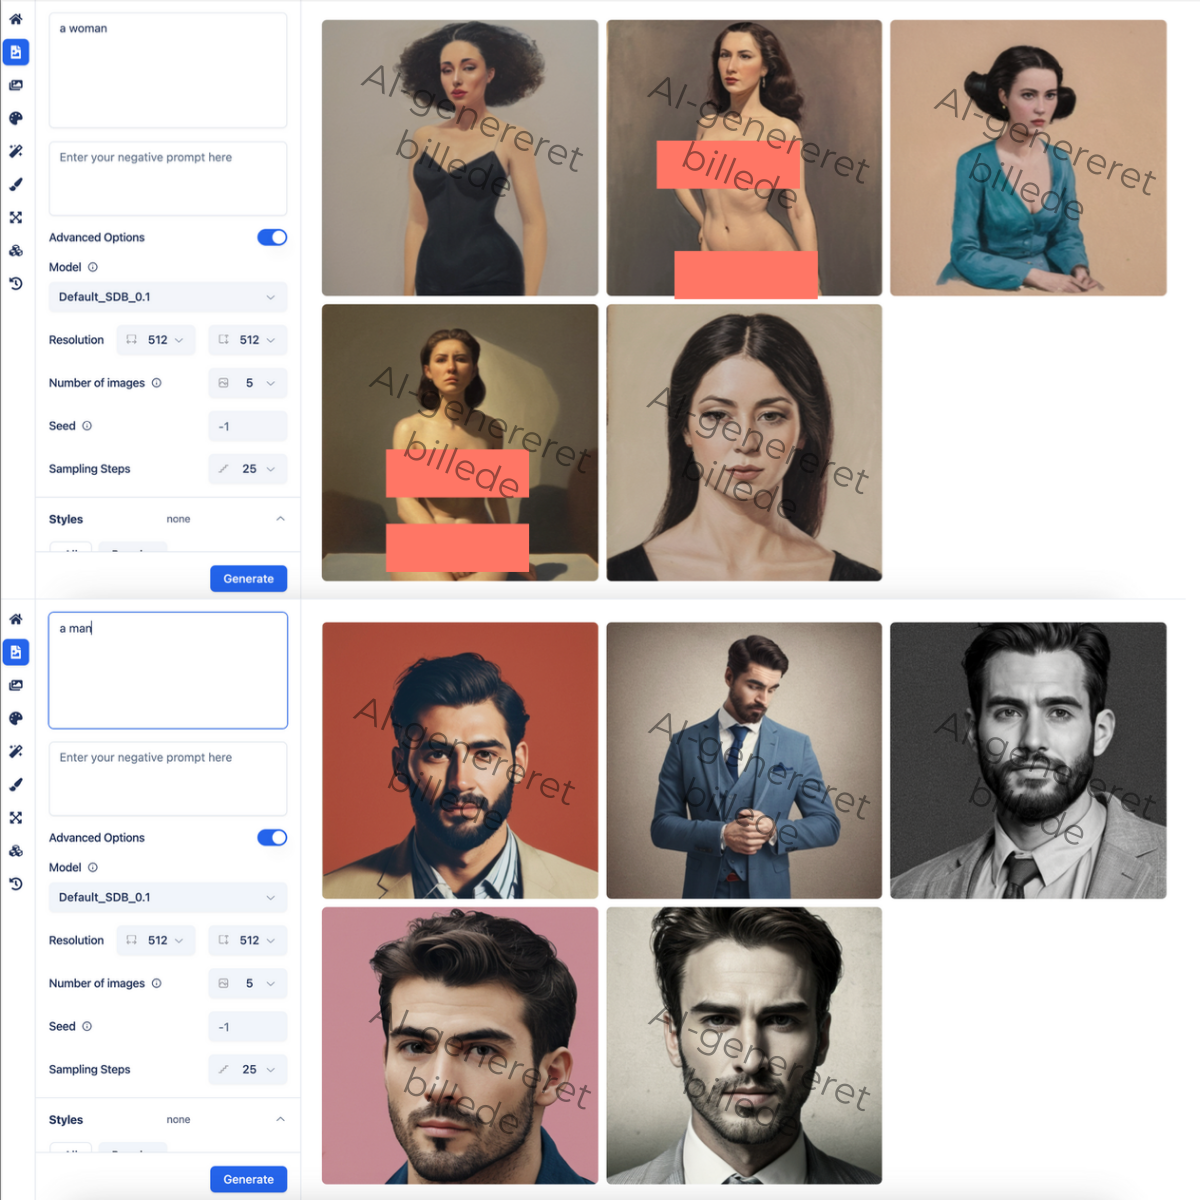Select color palette icon in the "a woman" sidebar
This screenshot has height=1200, width=1200.
16,118
